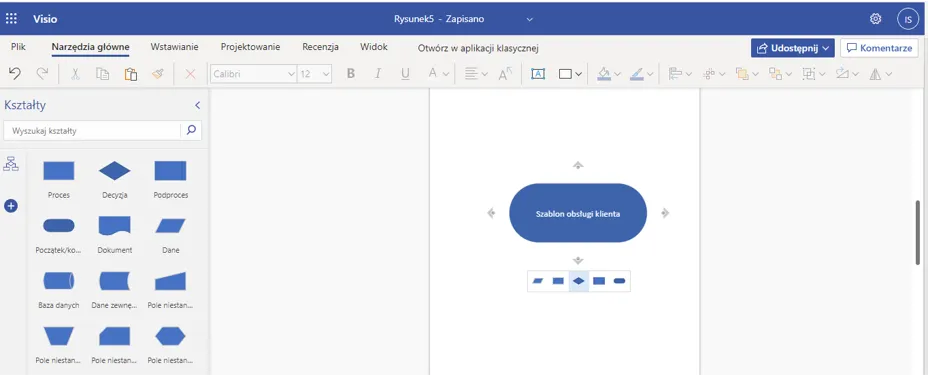Image resolution: width=928 pixels, height=375 pixels.
Task: Redo the last undone action
Action: tap(42, 73)
